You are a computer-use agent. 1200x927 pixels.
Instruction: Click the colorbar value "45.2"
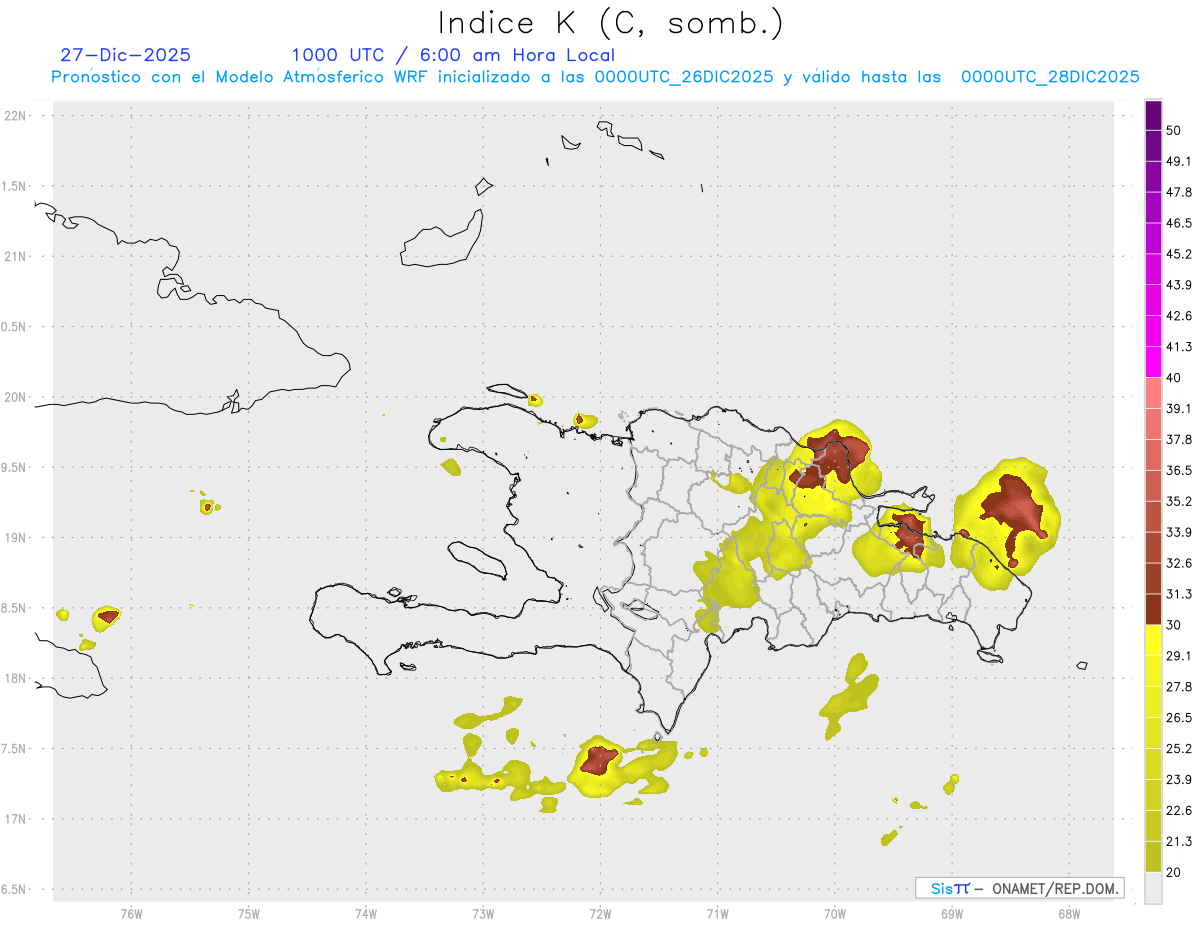(1179, 254)
